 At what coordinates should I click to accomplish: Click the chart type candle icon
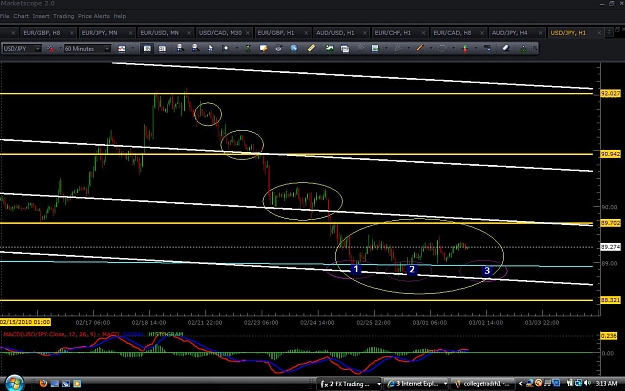[x=122, y=49]
